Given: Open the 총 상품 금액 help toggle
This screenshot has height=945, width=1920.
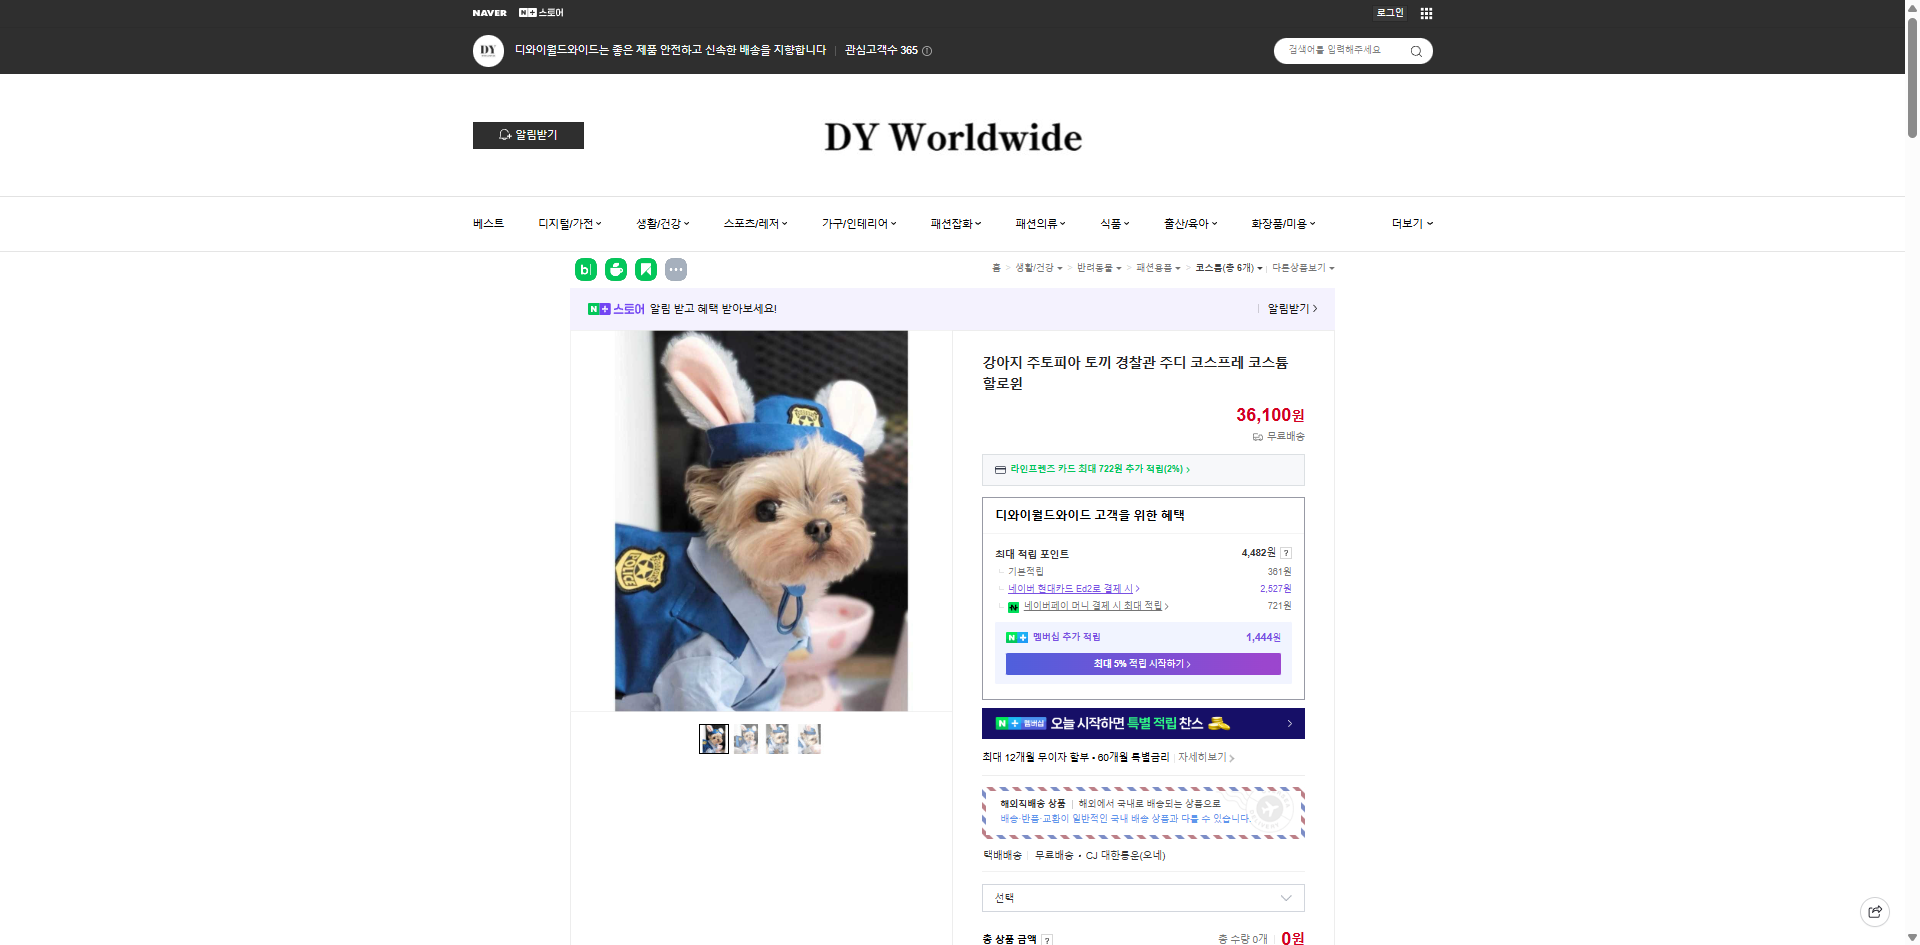Looking at the screenshot, I should [1047, 940].
